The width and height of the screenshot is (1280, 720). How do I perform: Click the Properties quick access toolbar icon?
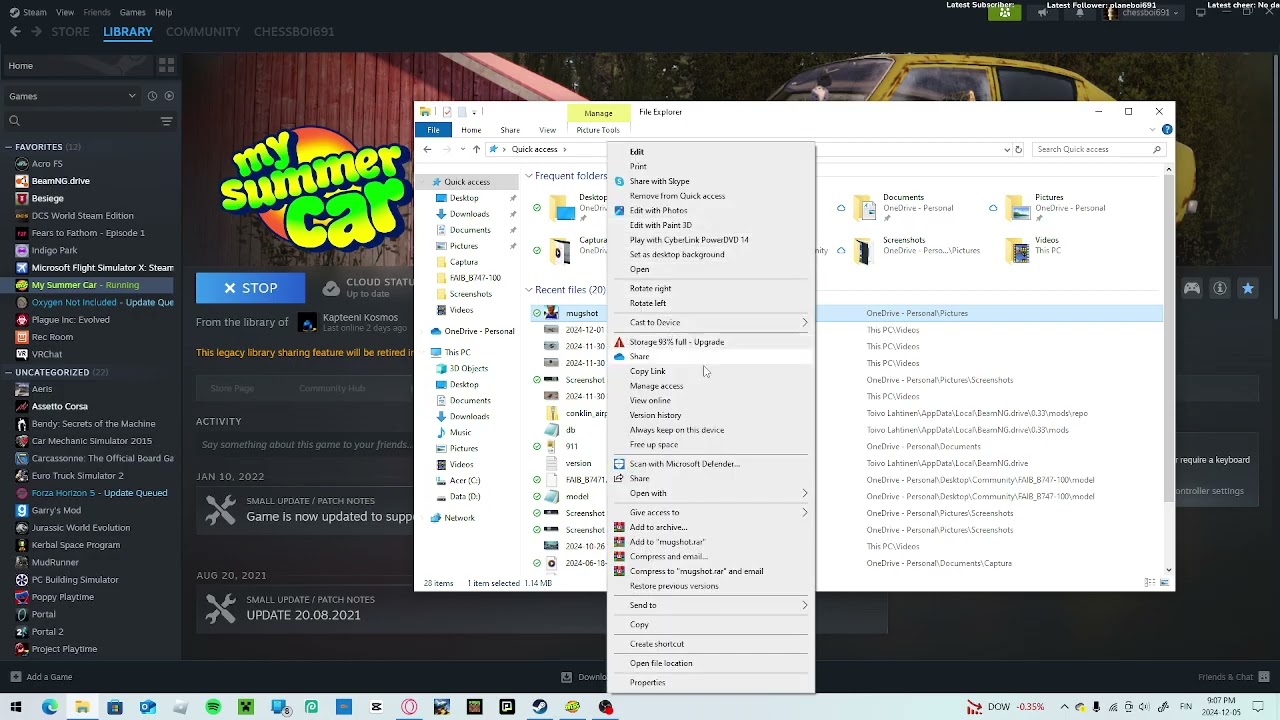[447, 112]
